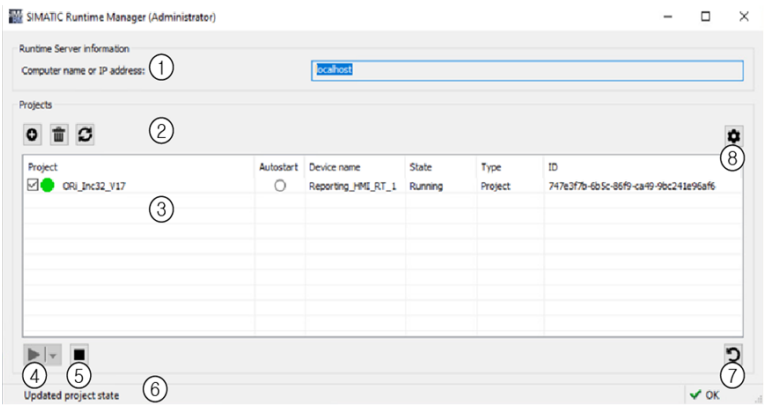Expand the dropdown arrow beside the play button
This screenshot has height=409, width=769.
coord(53,355)
